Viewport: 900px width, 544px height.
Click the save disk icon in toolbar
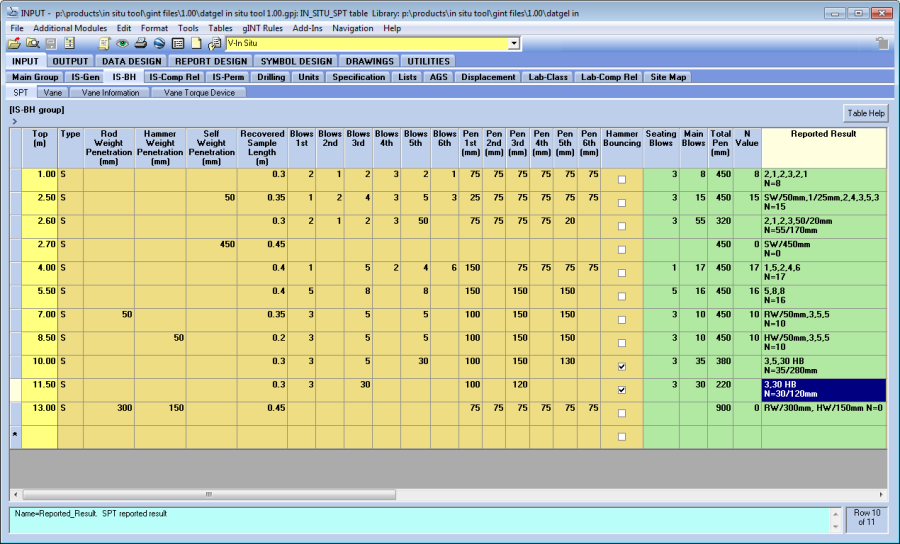coord(51,44)
